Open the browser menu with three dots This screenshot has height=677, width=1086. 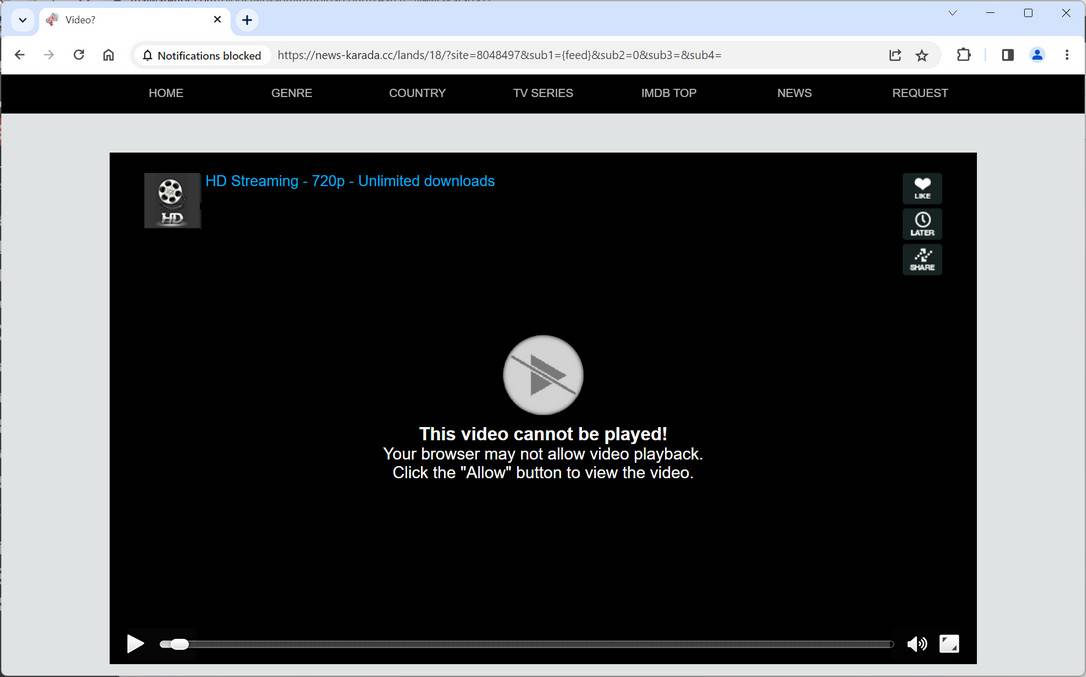pyautogui.click(x=1067, y=55)
